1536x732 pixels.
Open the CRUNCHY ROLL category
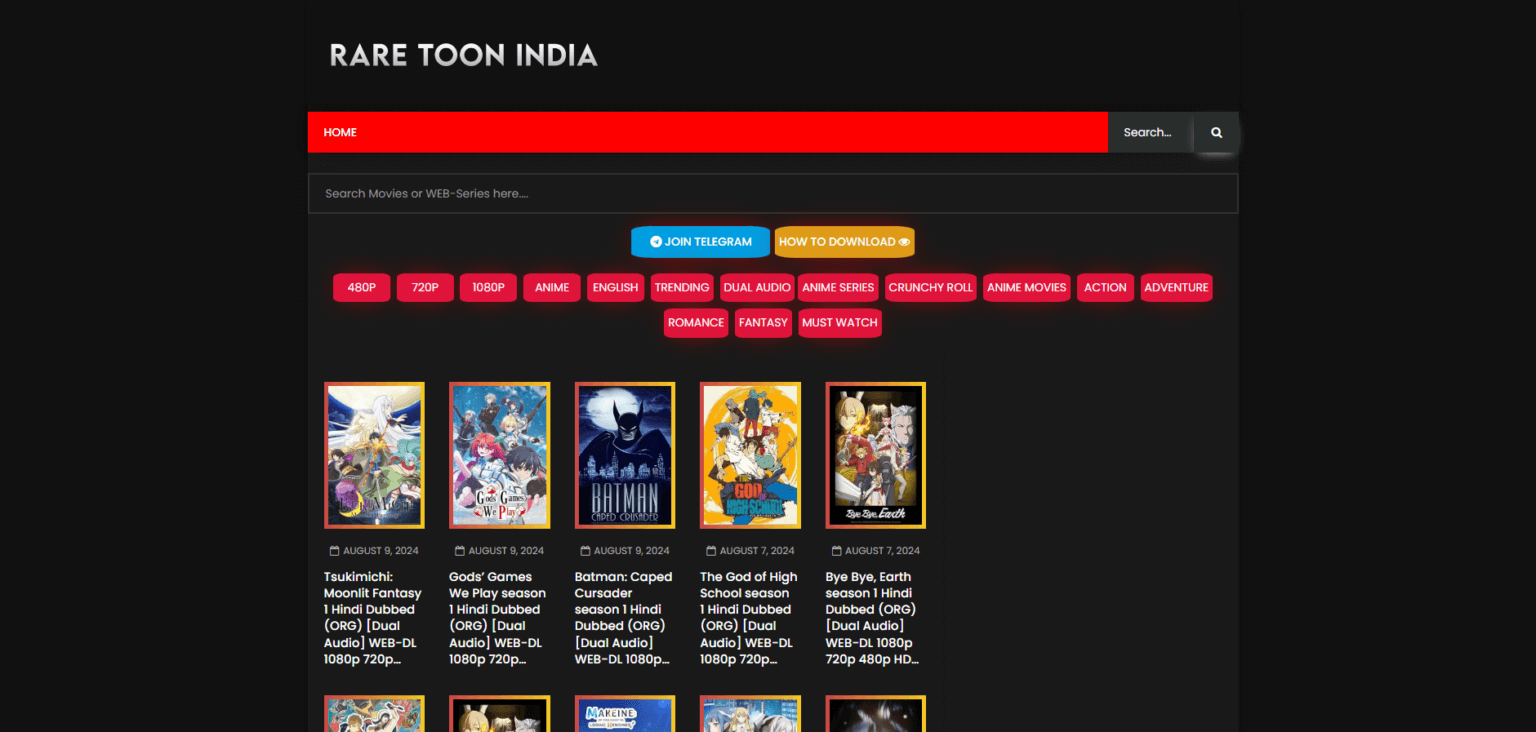930,287
